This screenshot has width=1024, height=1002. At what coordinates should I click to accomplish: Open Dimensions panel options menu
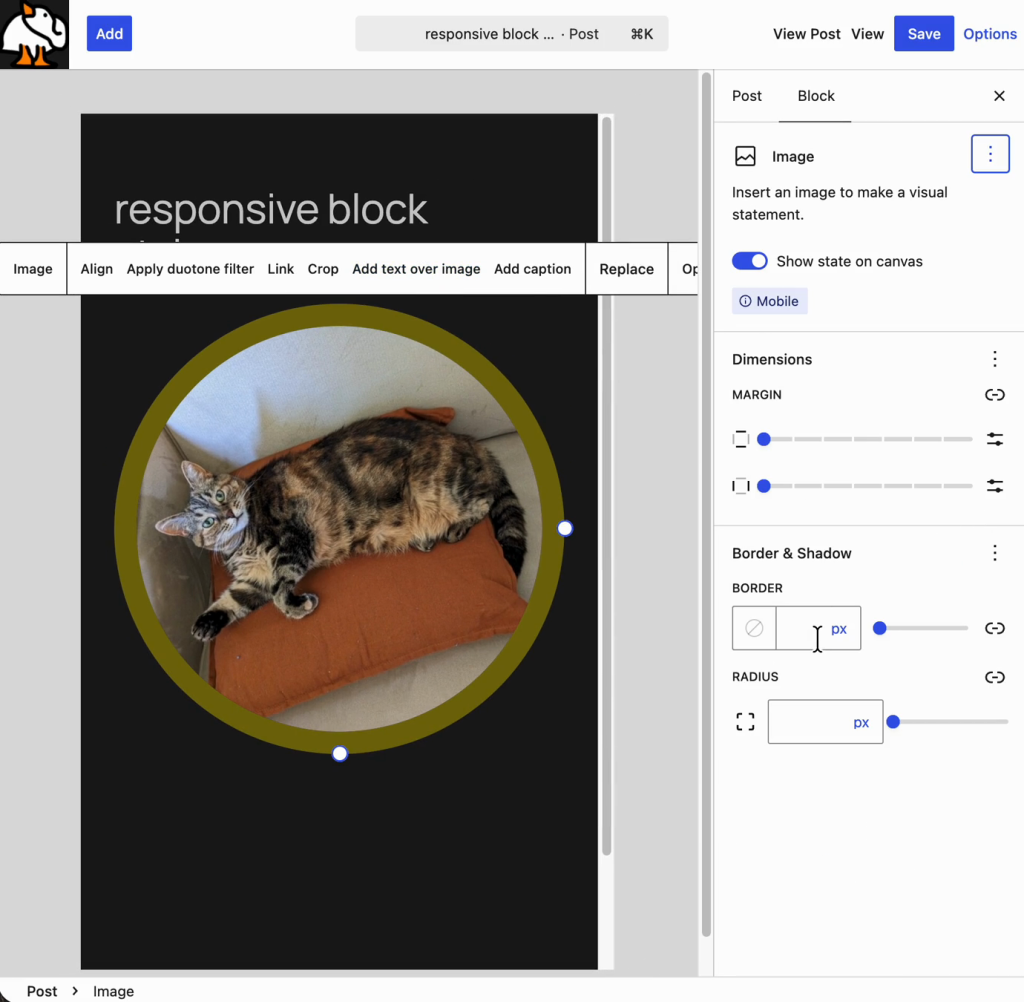pyautogui.click(x=995, y=359)
